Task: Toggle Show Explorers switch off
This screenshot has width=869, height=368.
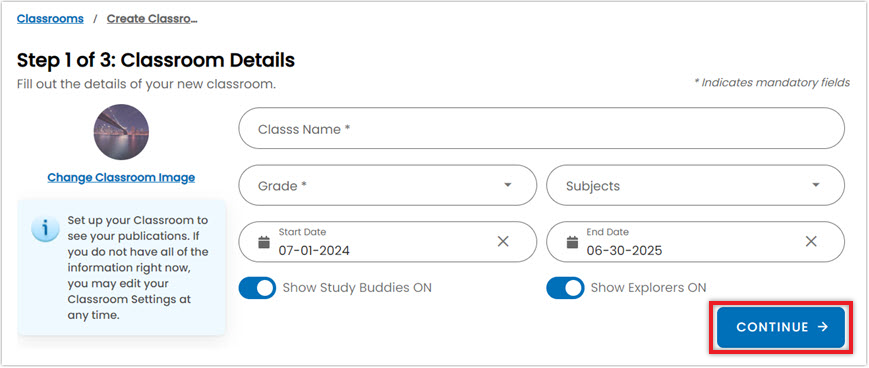Action: [565, 288]
